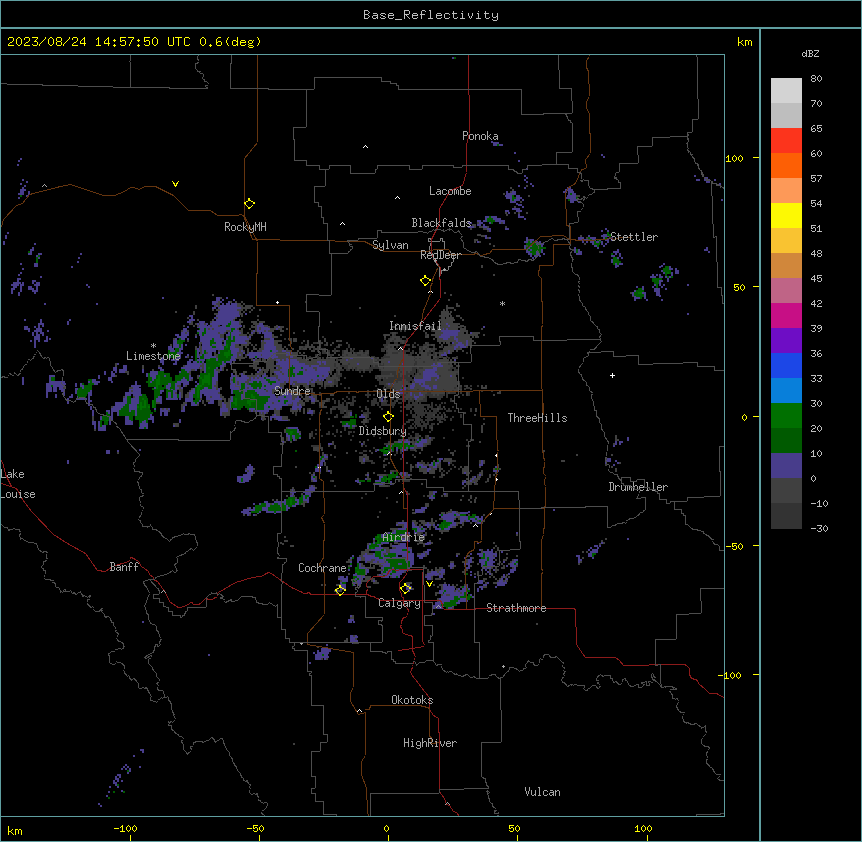Image resolution: width=862 pixels, height=842 pixels.
Task: Select the red 60–65 dBZ legend swatch
Action: (x=786, y=141)
